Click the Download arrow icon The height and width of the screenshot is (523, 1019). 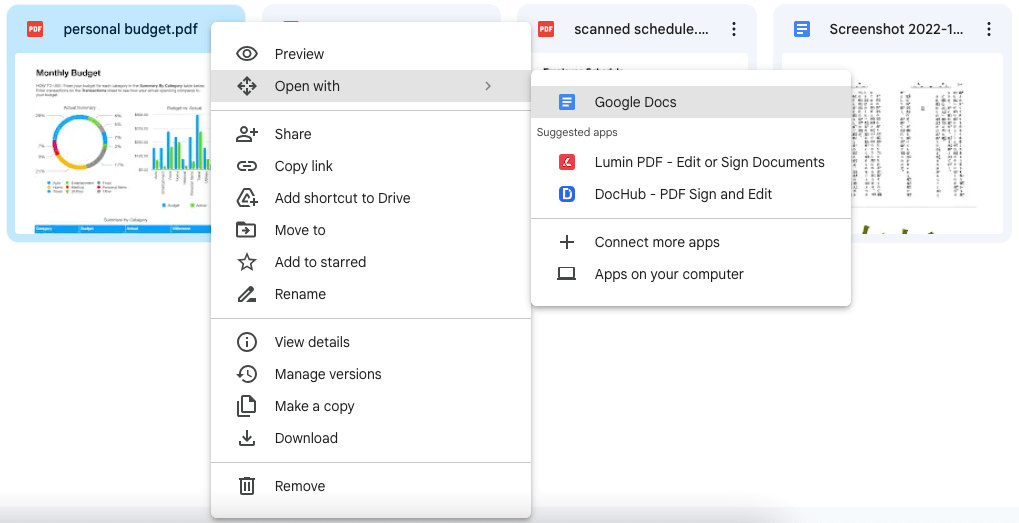pyautogui.click(x=247, y=438)
